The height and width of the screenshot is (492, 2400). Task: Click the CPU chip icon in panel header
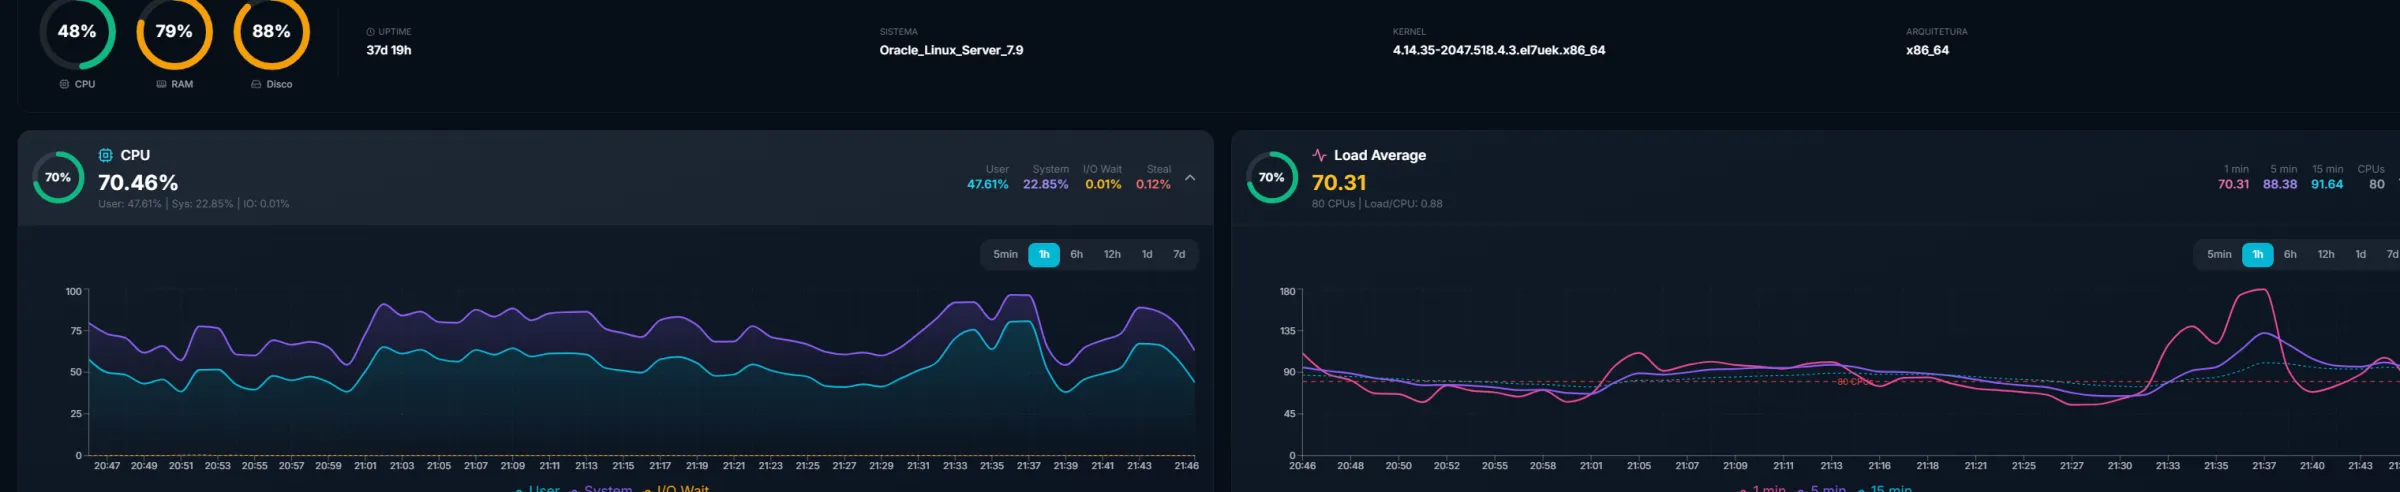(105, 155)
